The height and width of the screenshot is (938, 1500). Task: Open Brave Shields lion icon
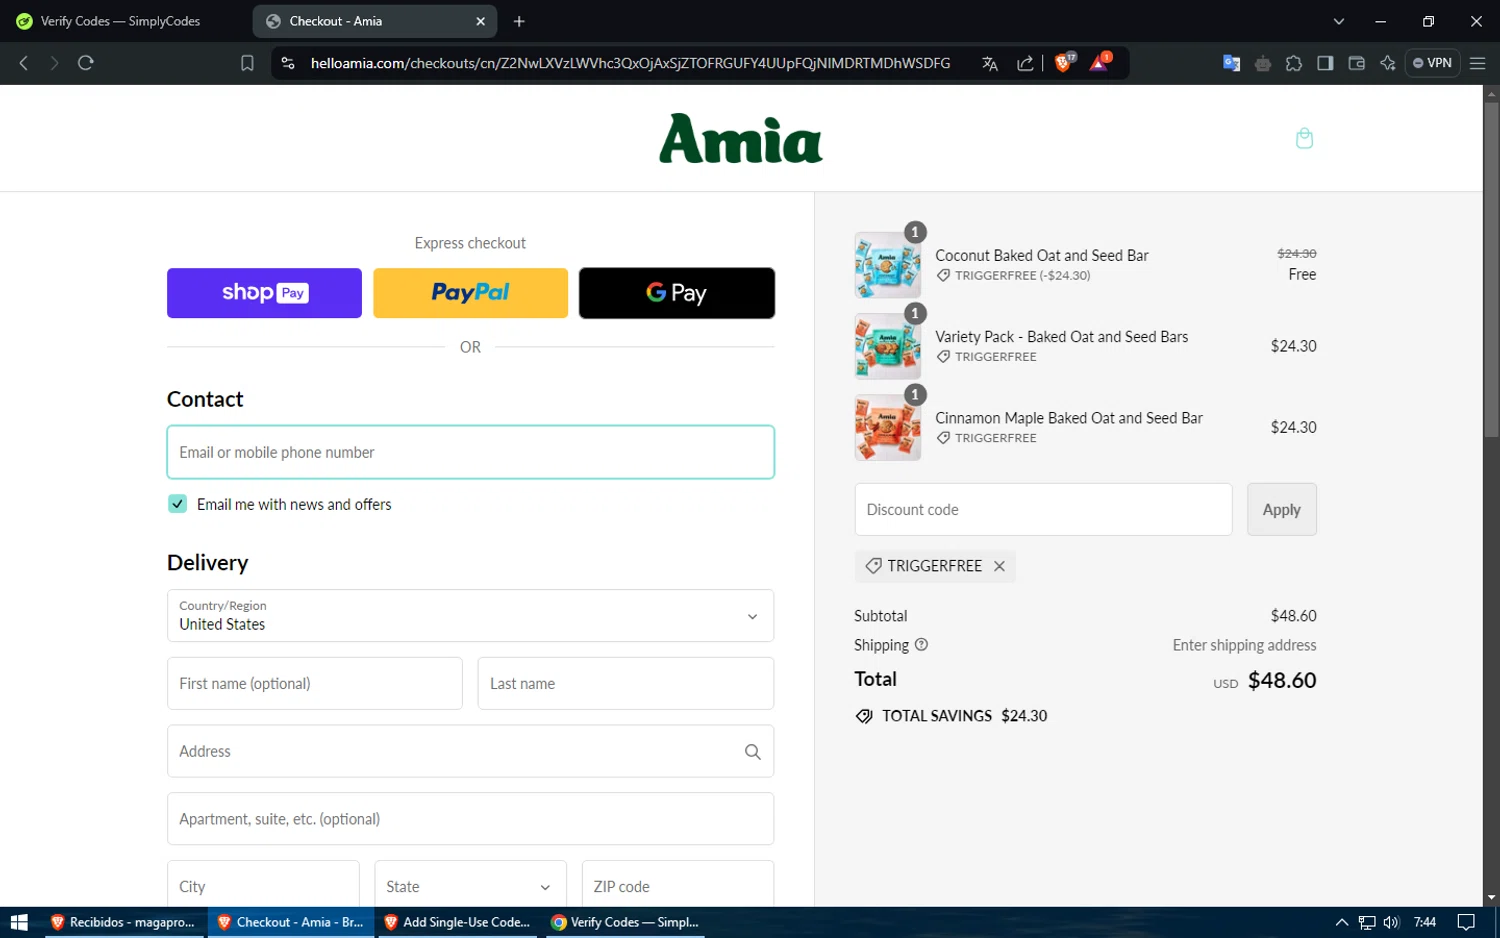[x=1064, y=62]
